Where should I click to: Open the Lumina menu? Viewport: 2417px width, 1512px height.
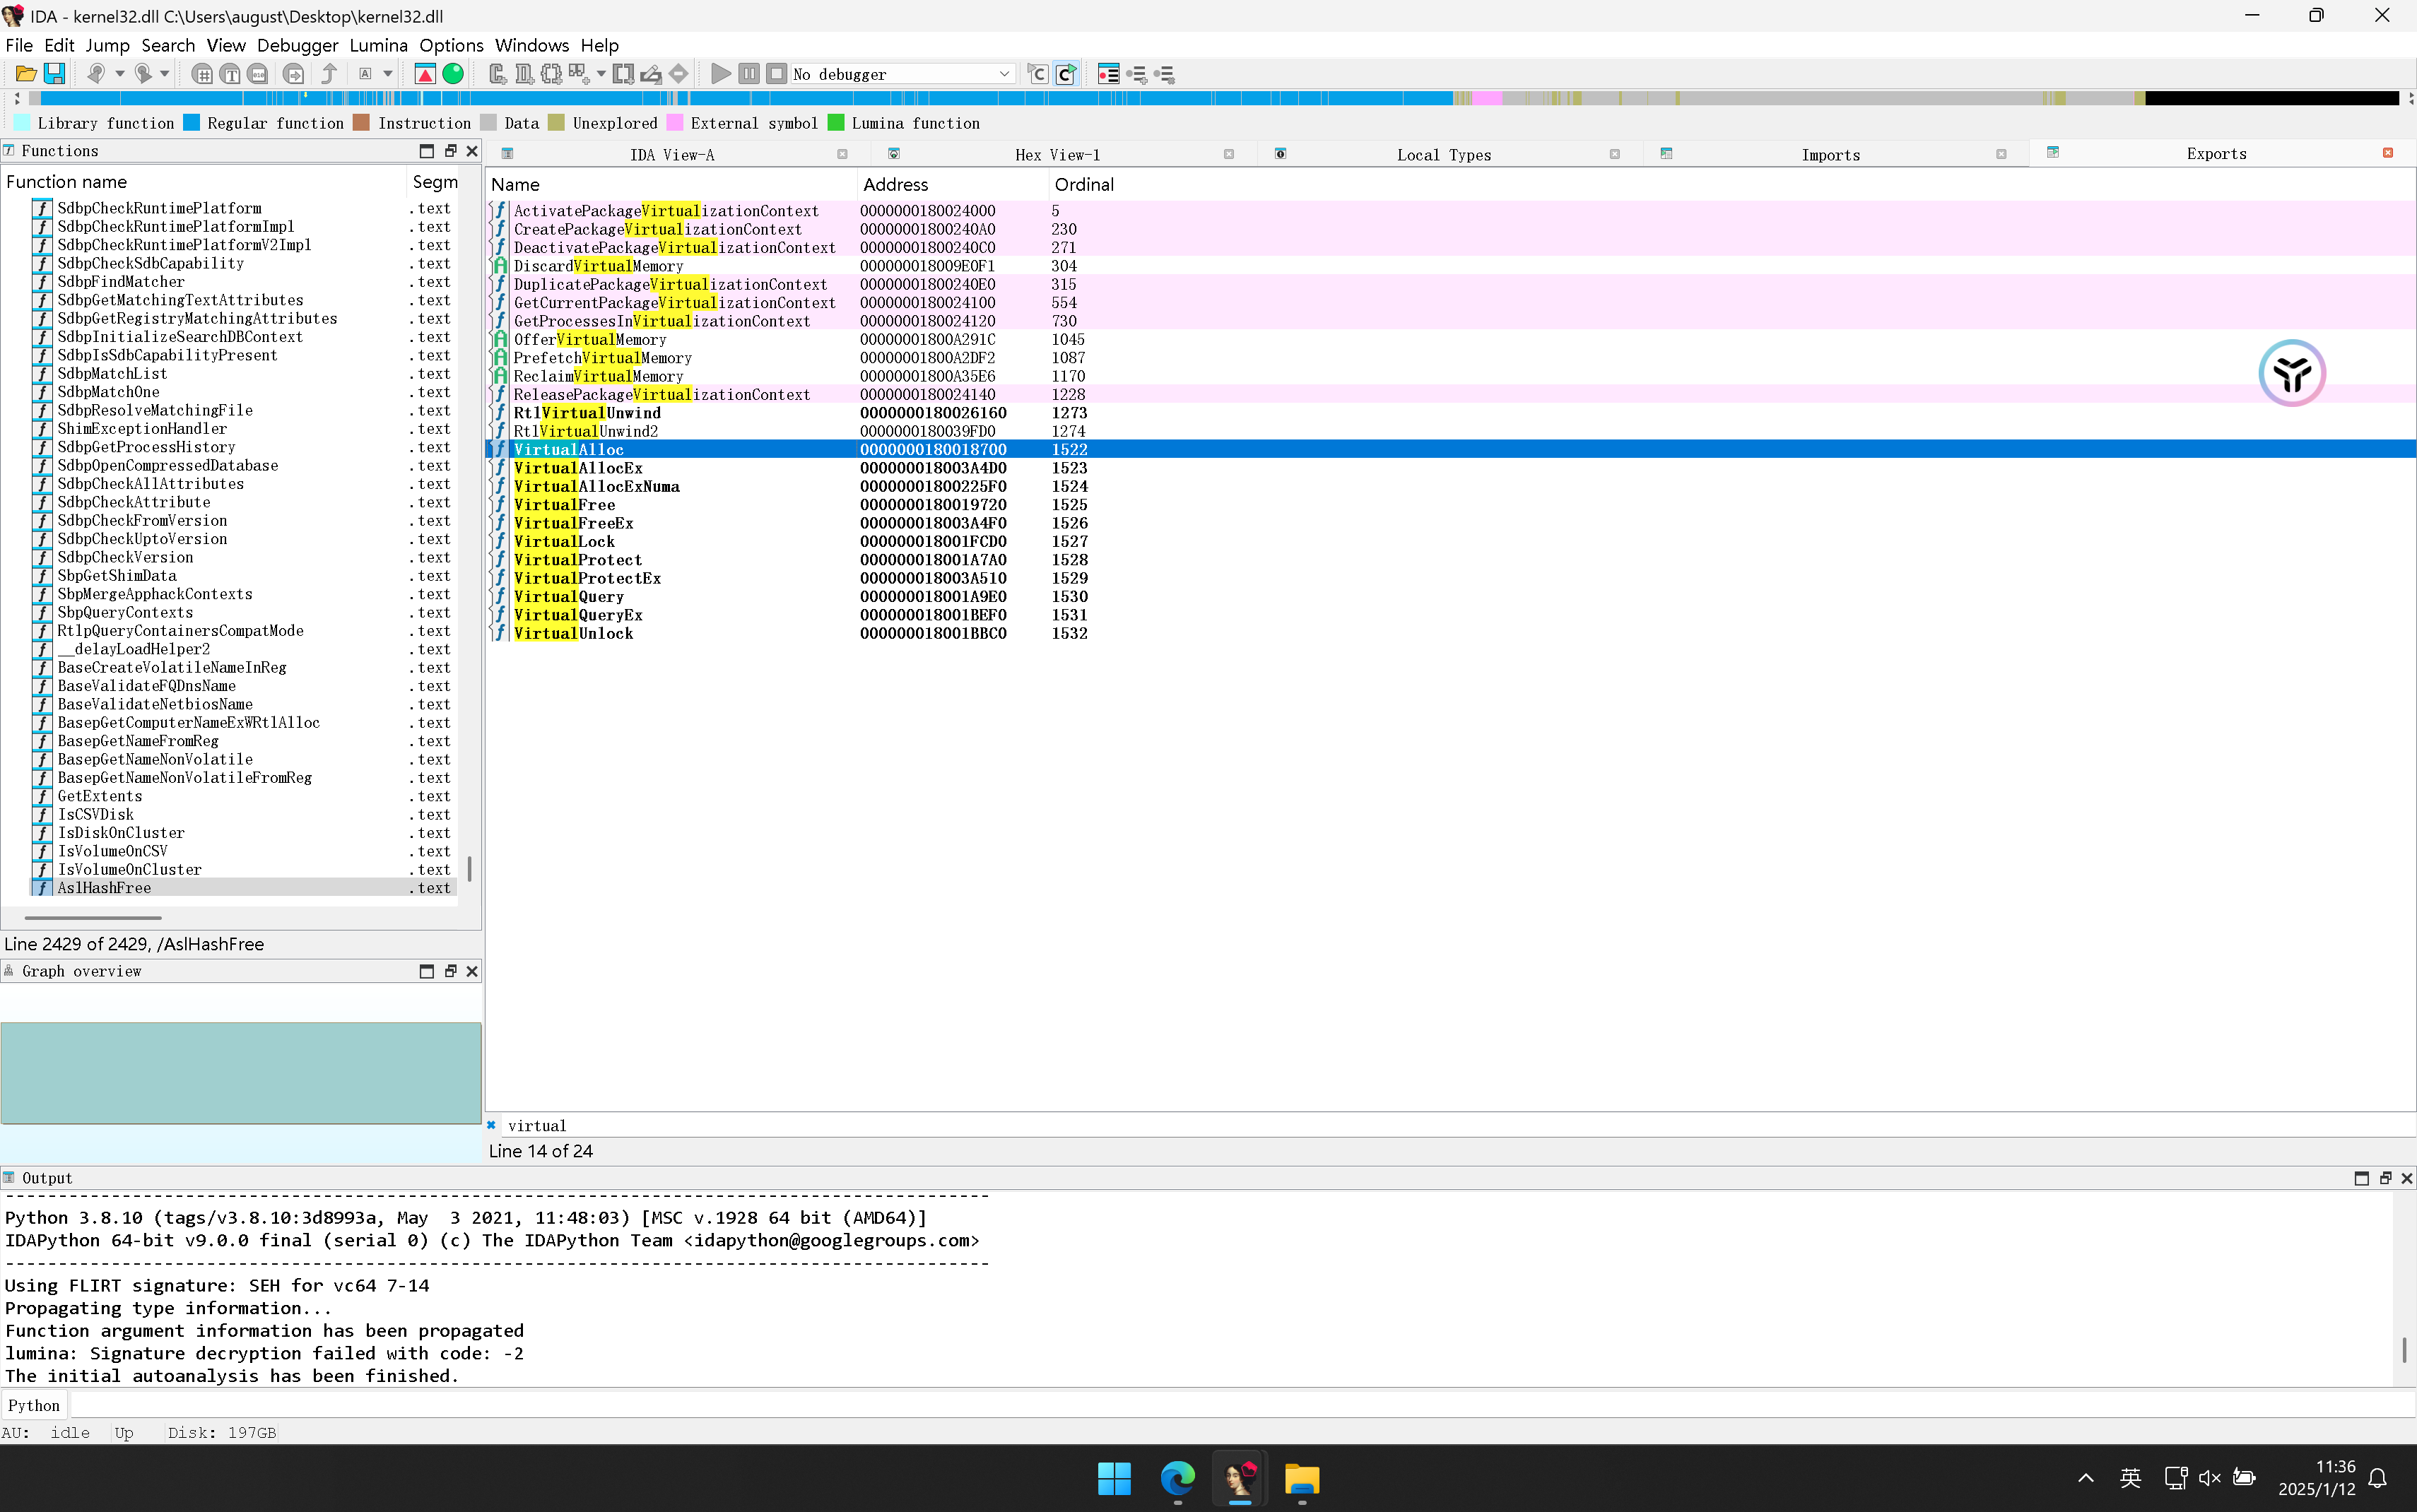pyautogui.click(x=378, y=45)
